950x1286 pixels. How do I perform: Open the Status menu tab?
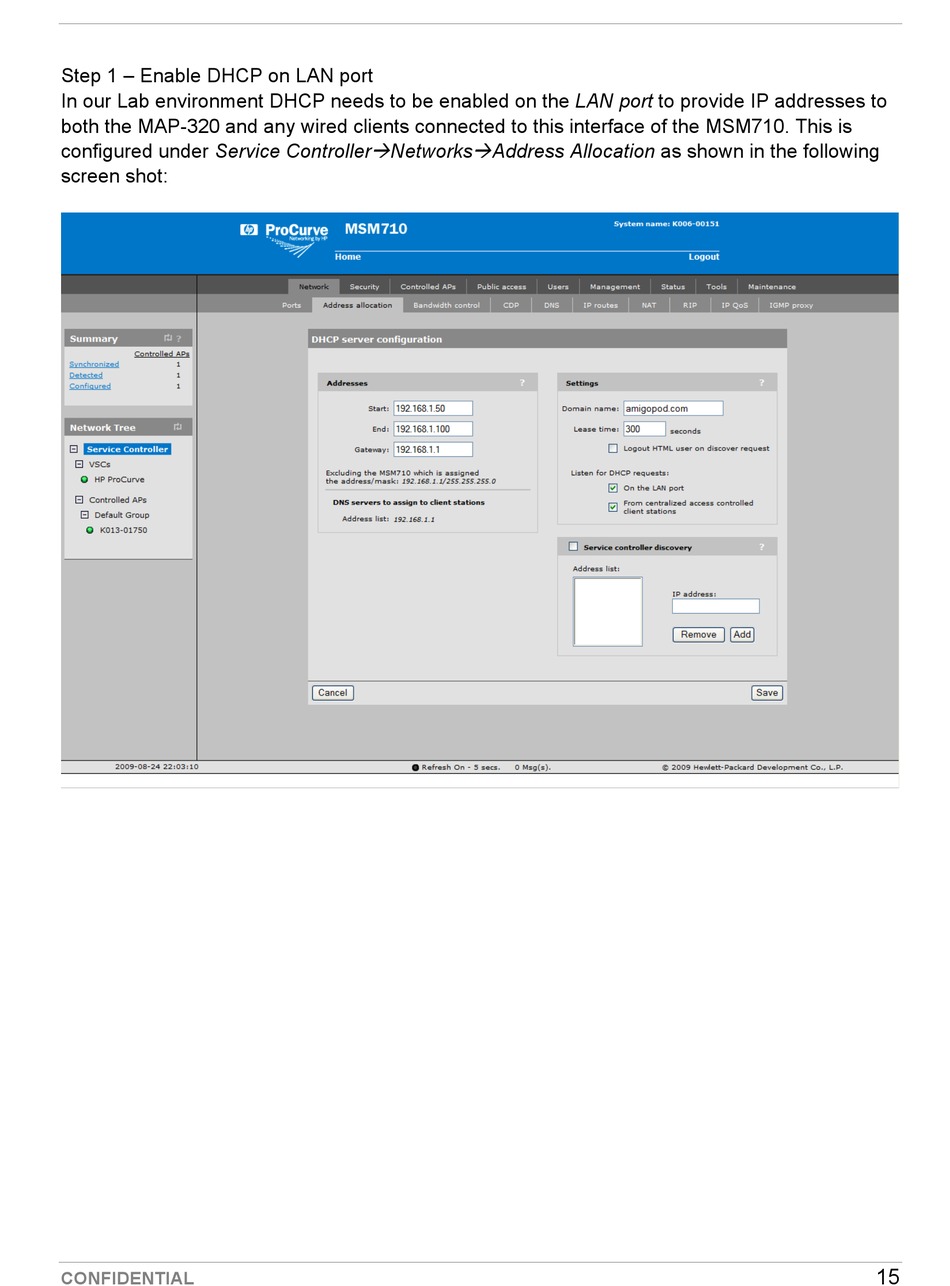point(673,287)
